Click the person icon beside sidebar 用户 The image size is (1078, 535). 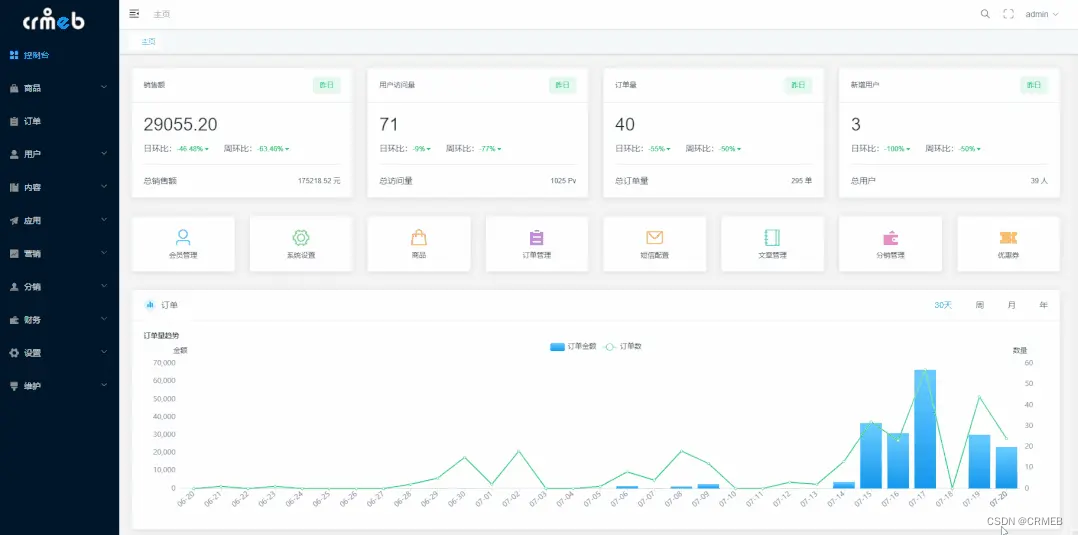pyautogui.click(x=14, y=154)
